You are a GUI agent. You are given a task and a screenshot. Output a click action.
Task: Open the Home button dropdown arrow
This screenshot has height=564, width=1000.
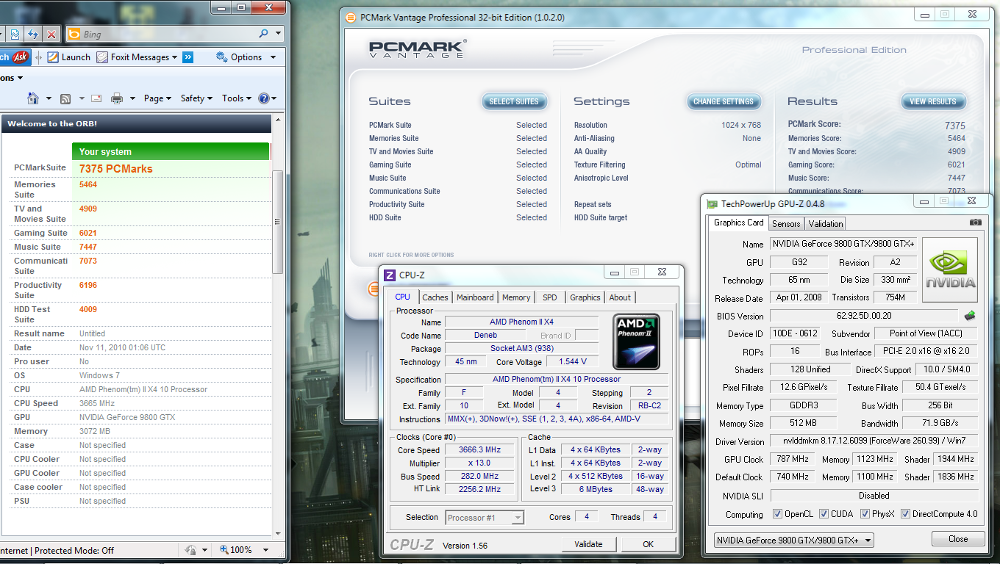point(48,98)
